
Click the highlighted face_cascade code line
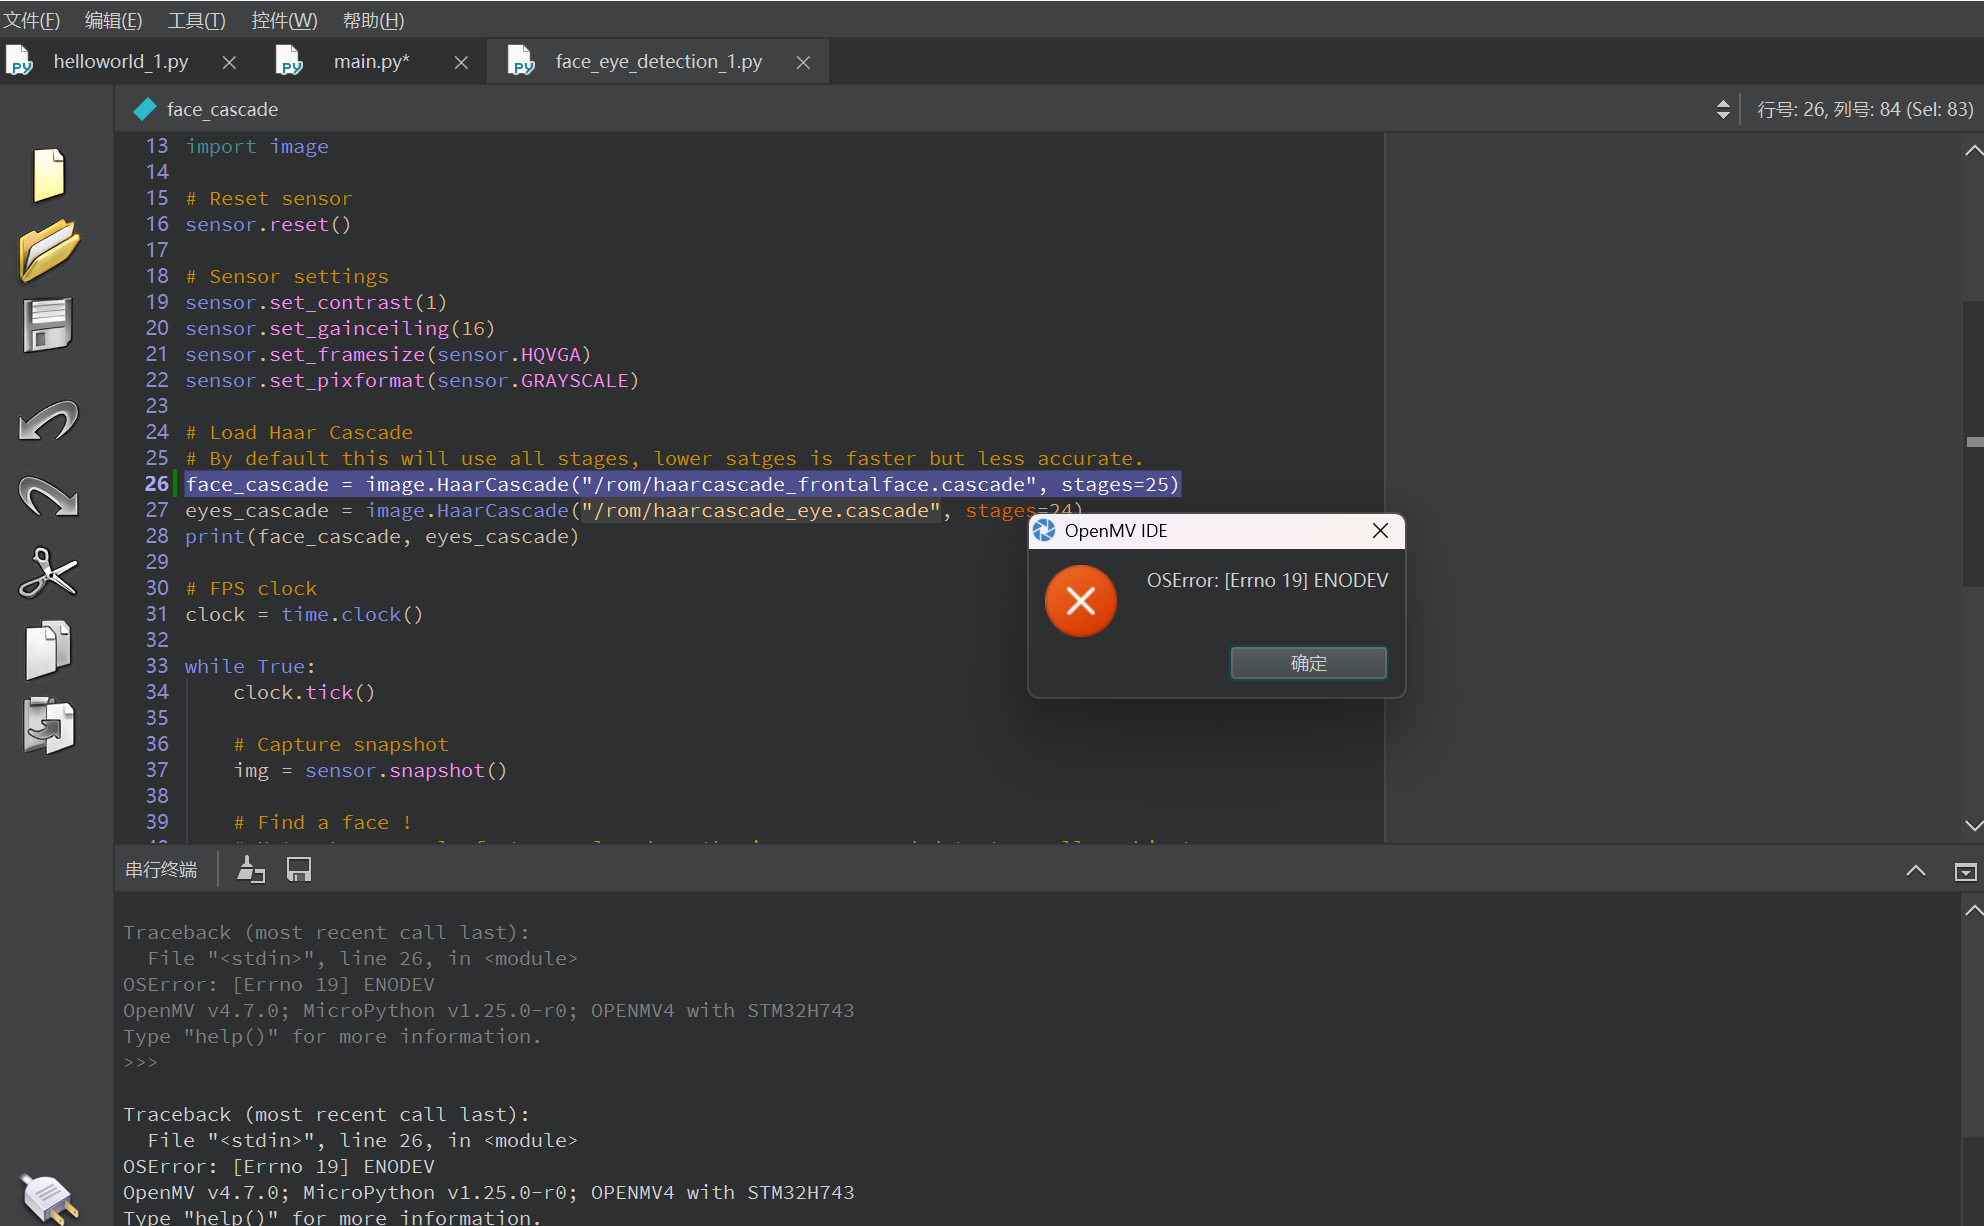coord(682,484)
